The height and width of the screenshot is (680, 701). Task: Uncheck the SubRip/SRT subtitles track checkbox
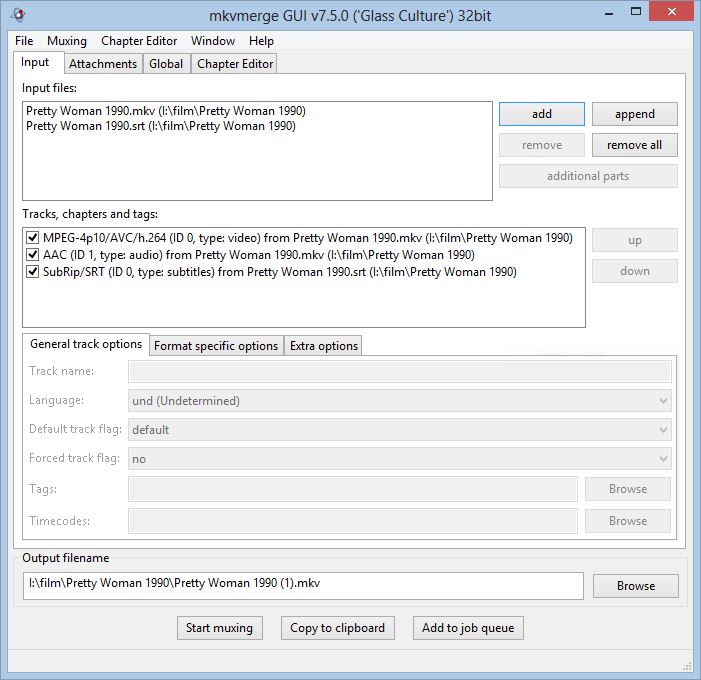33,271
